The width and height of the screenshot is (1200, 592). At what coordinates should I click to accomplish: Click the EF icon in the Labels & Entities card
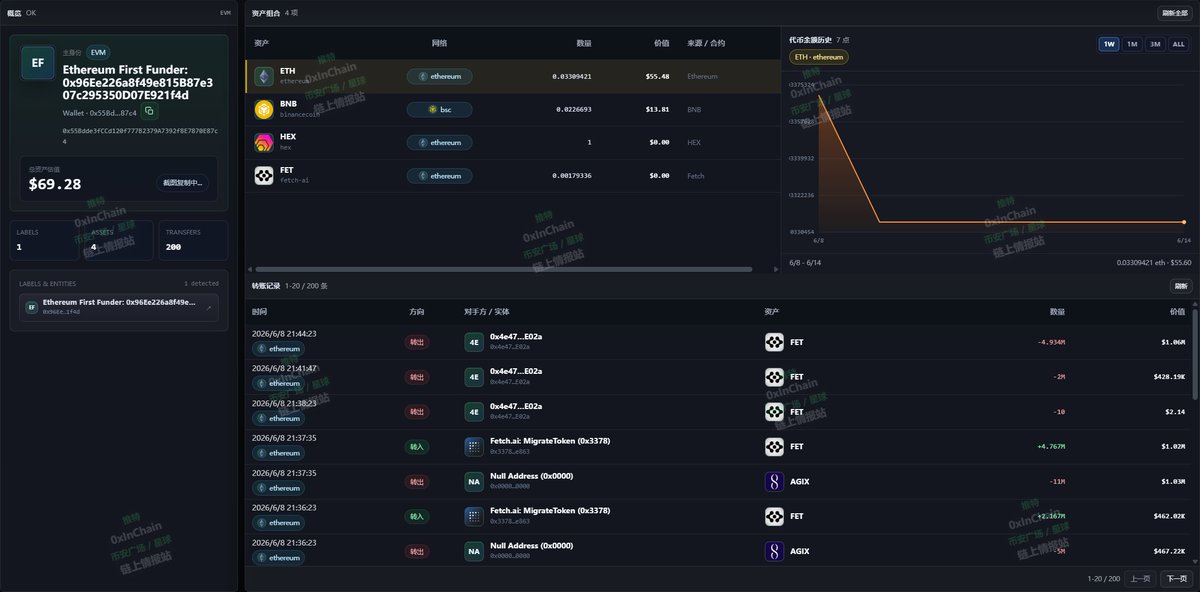[31, 307]
